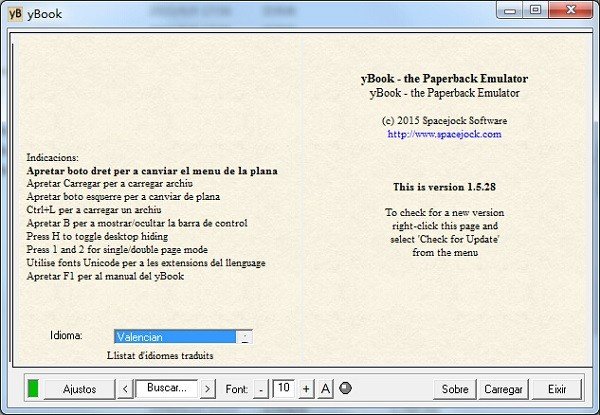
Task: Close the yBook window
Action: tap(571, 10)
